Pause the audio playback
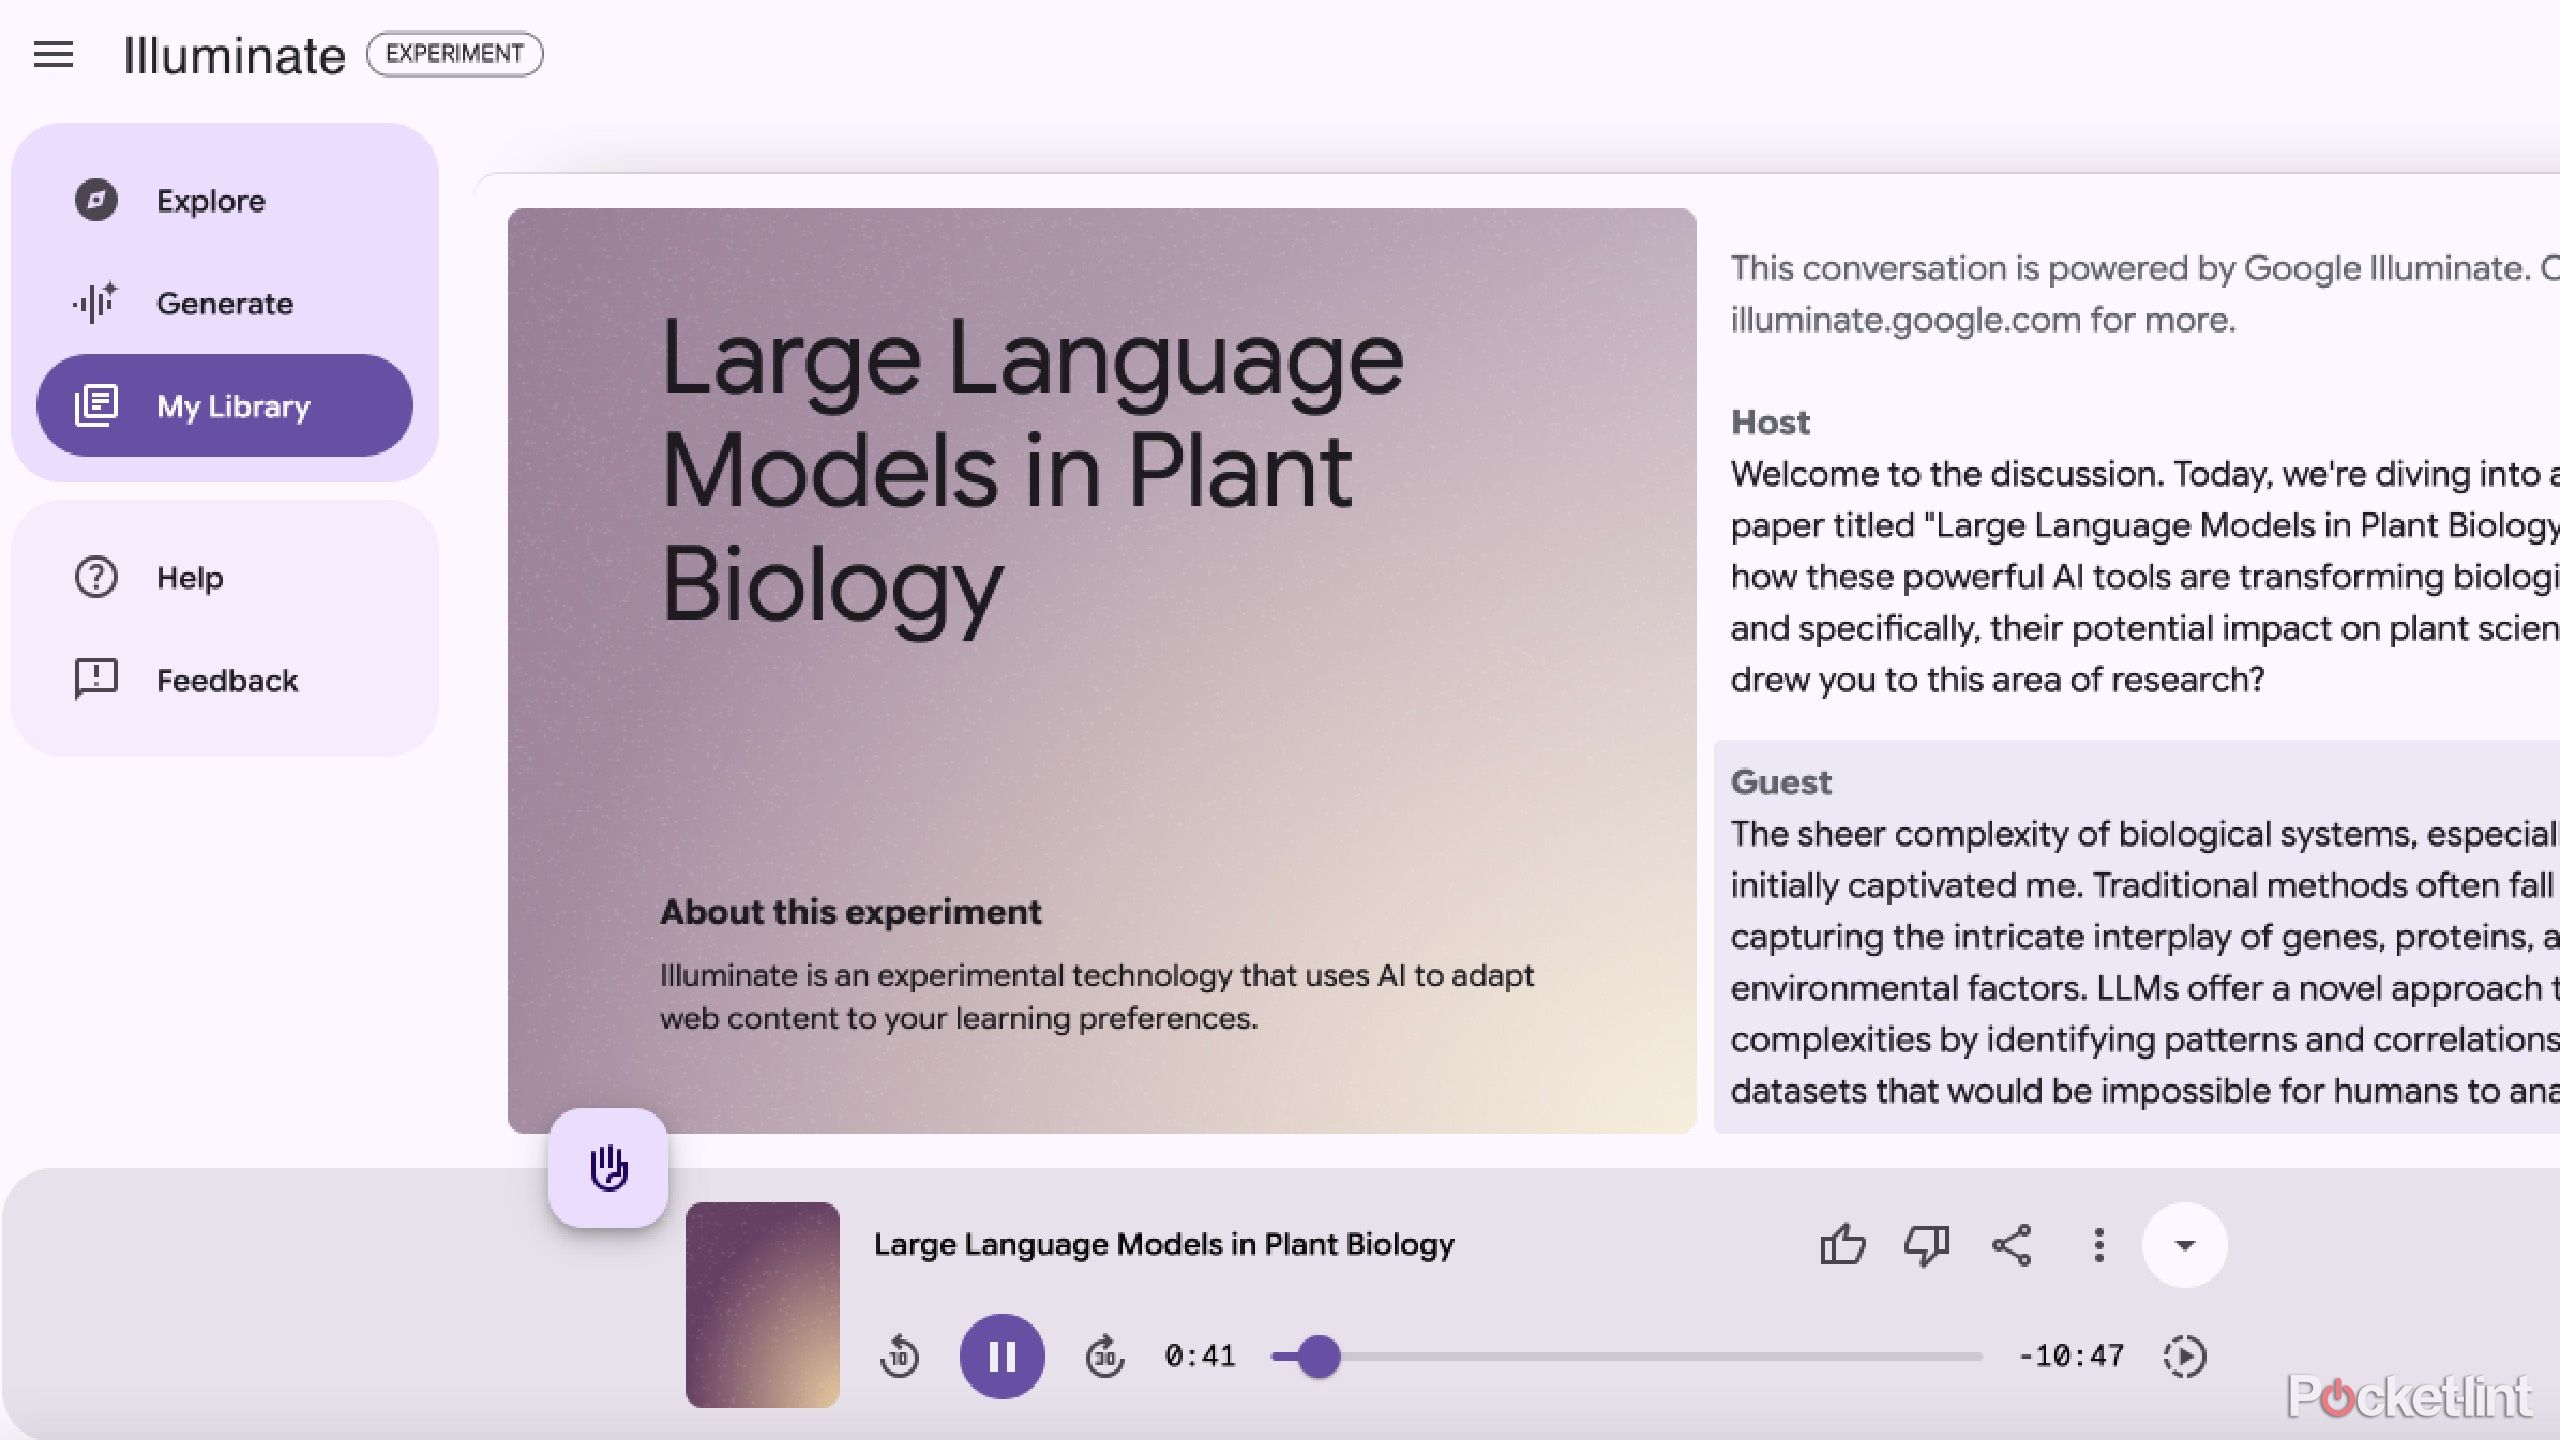 1002,1357
